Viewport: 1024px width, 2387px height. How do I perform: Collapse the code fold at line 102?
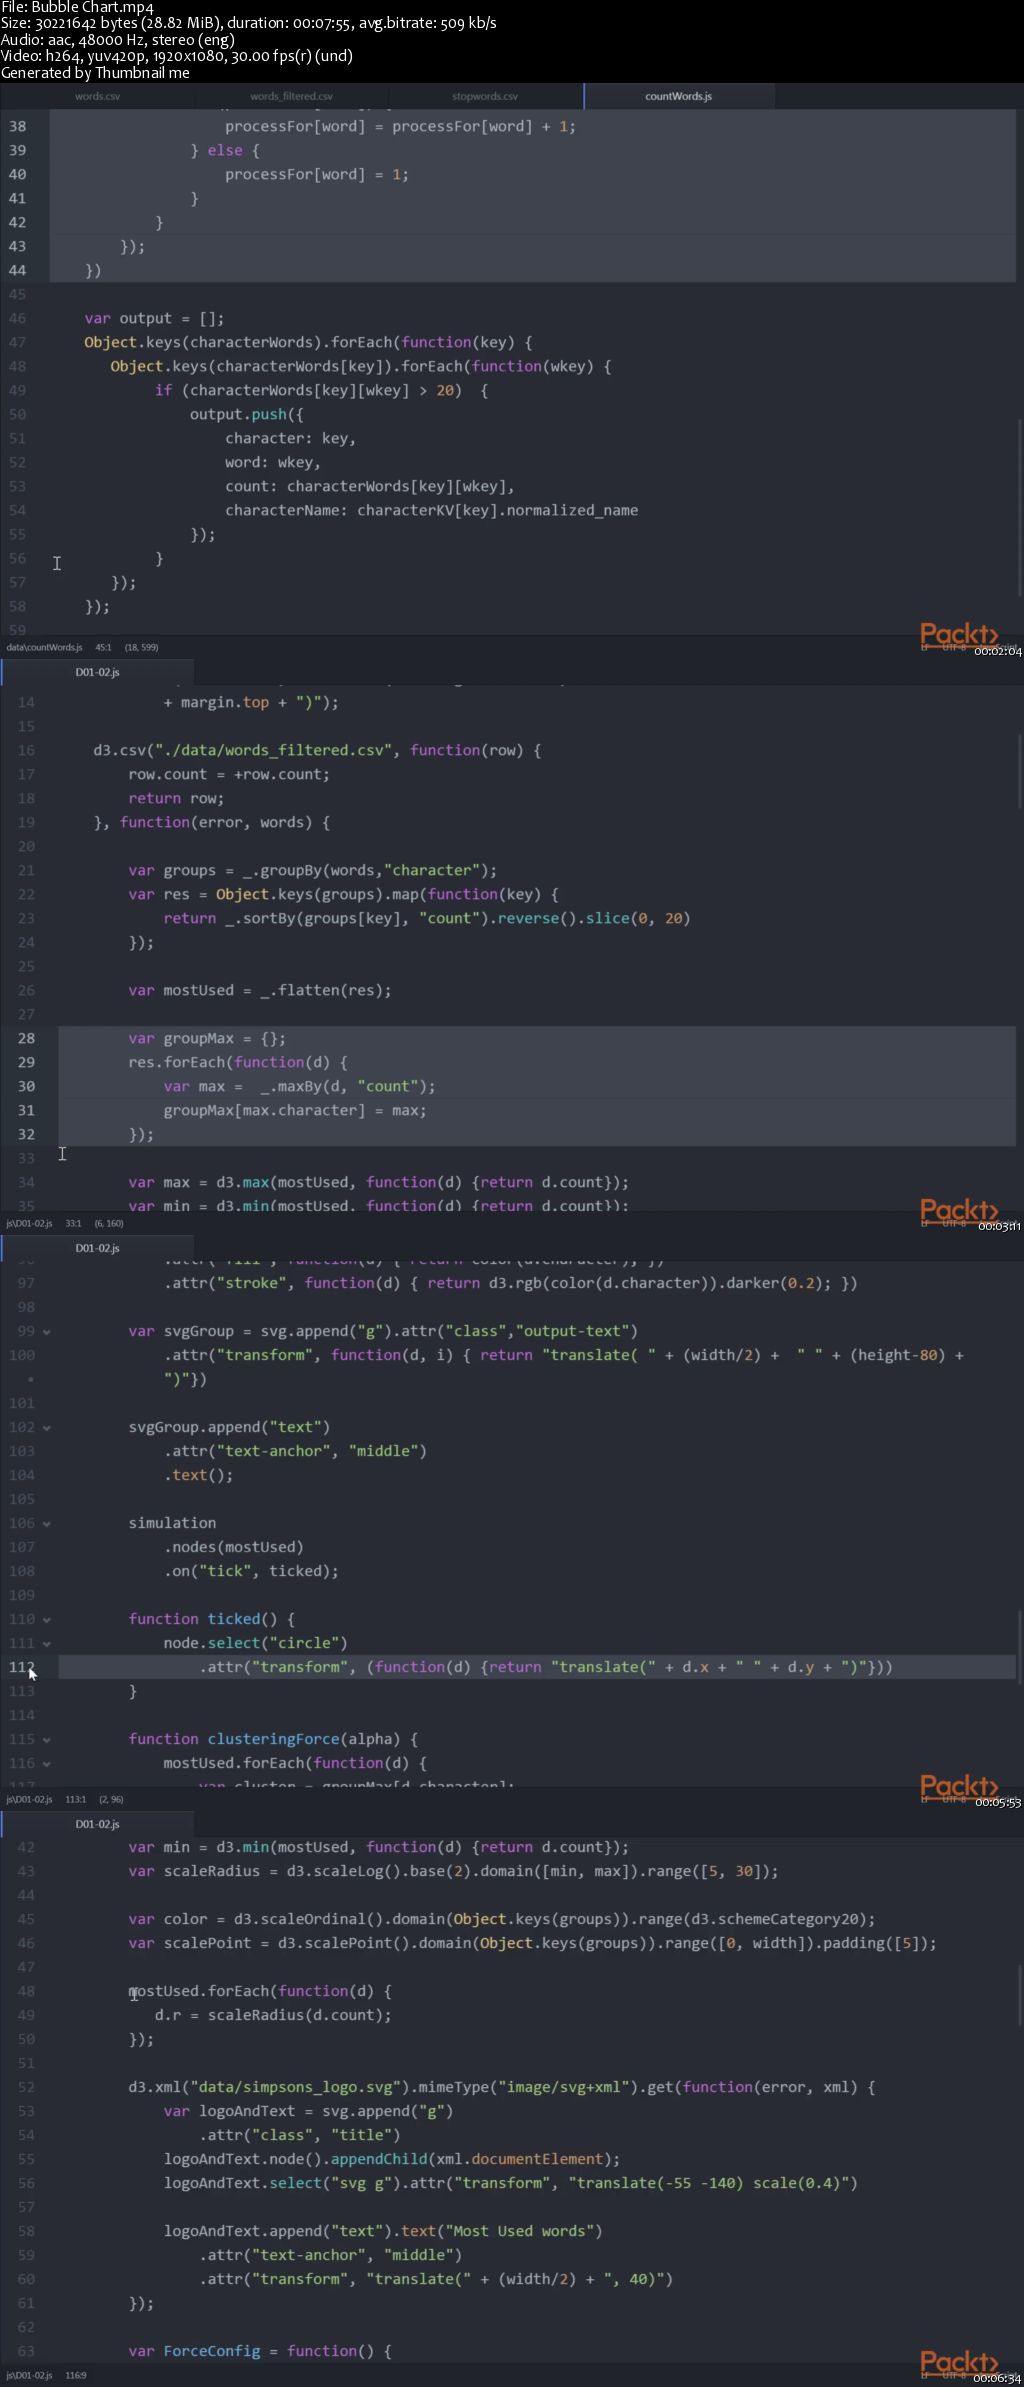tap(46, 1428)
